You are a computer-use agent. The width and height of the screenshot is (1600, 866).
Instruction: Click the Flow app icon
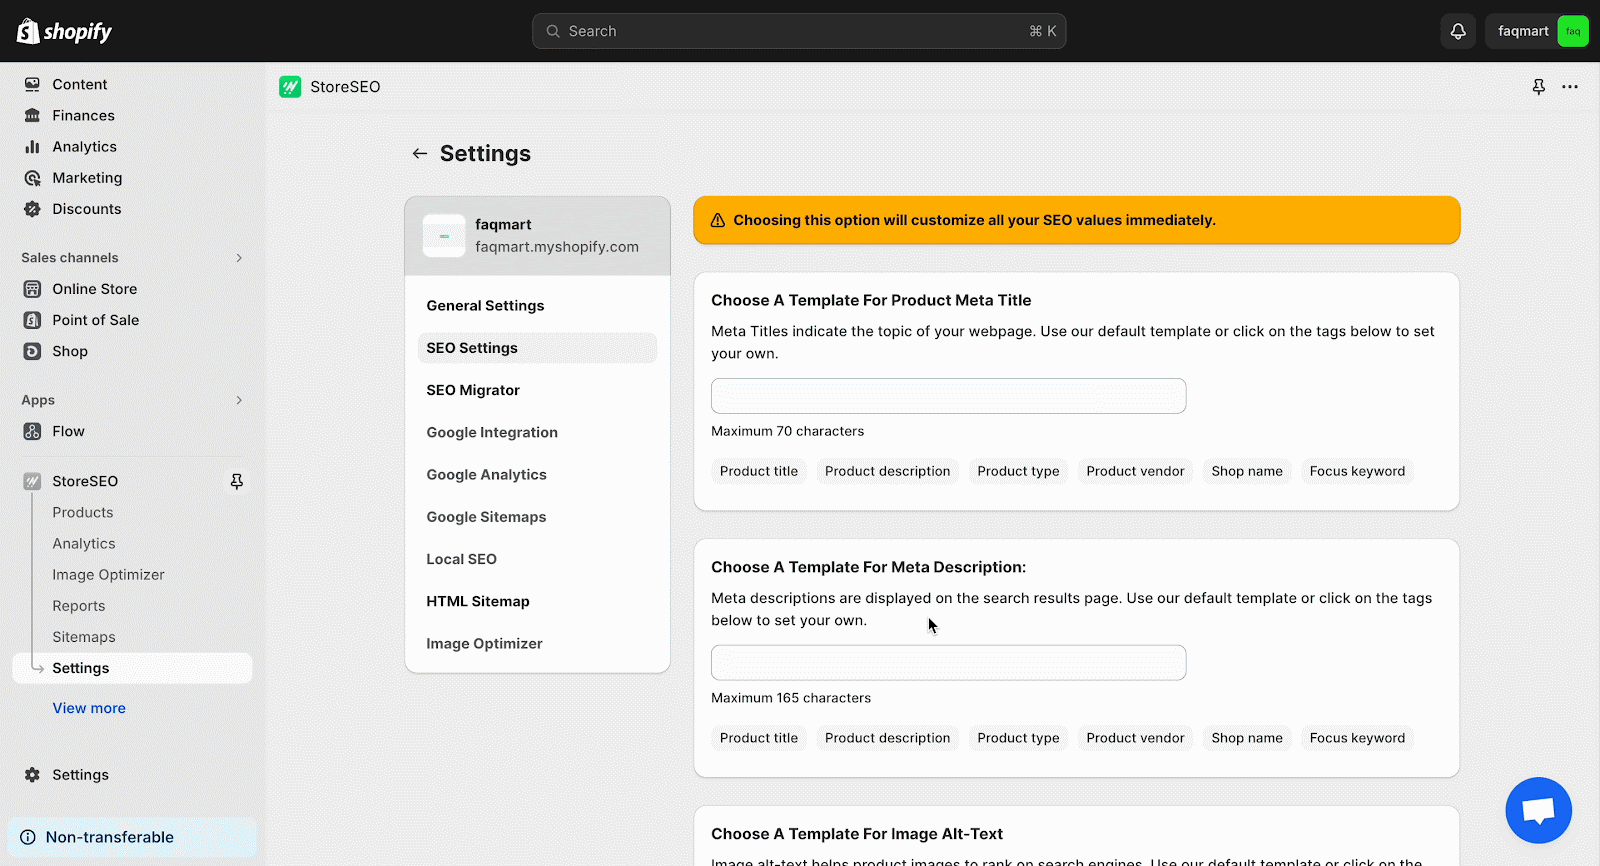click(x=32, y=431)
